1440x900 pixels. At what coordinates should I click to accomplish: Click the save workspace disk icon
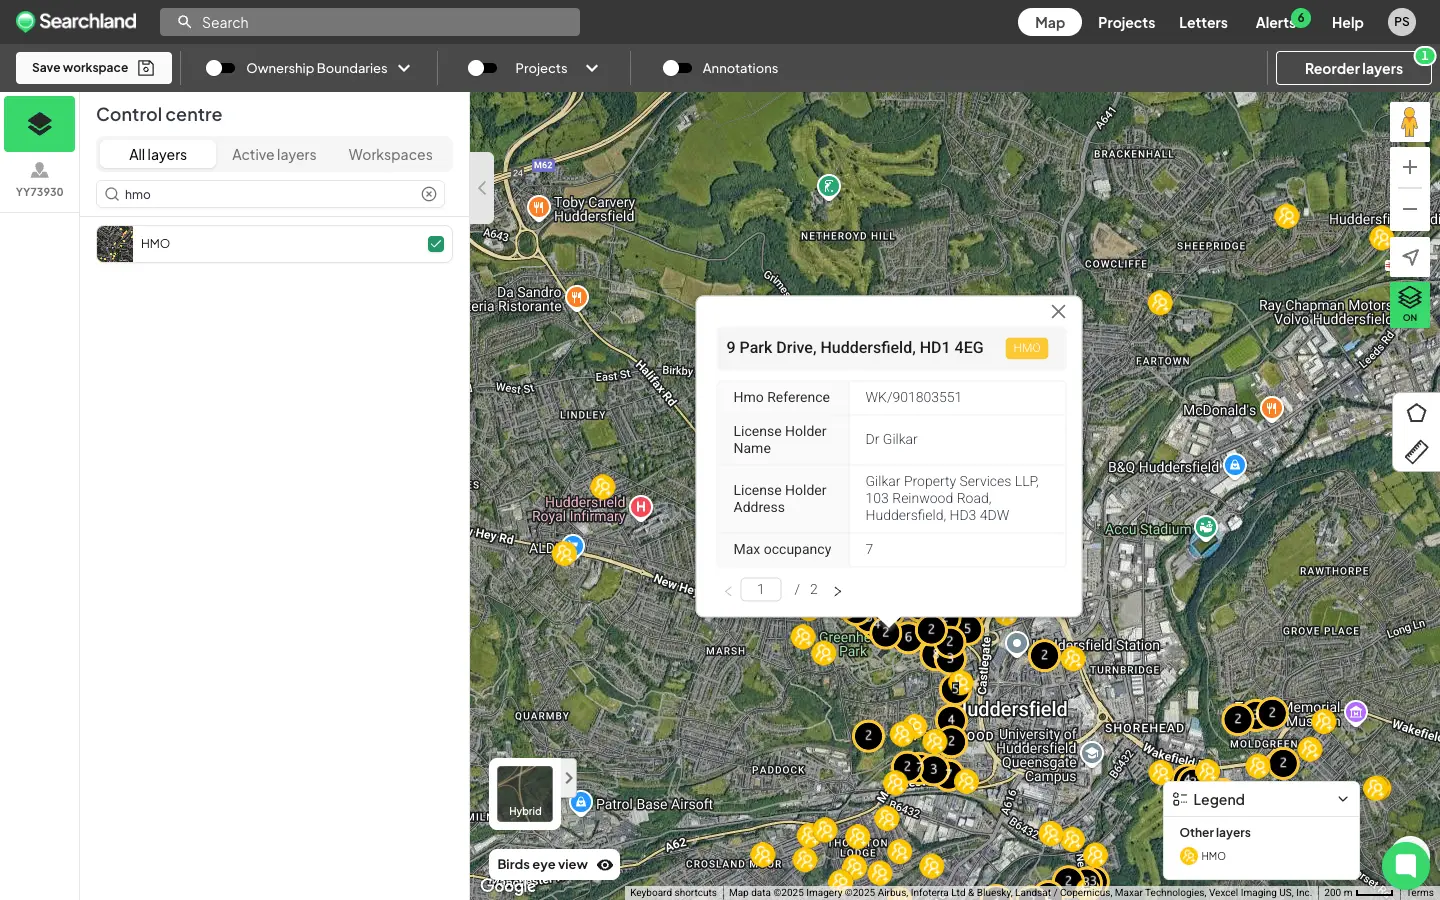coord(146,68)
